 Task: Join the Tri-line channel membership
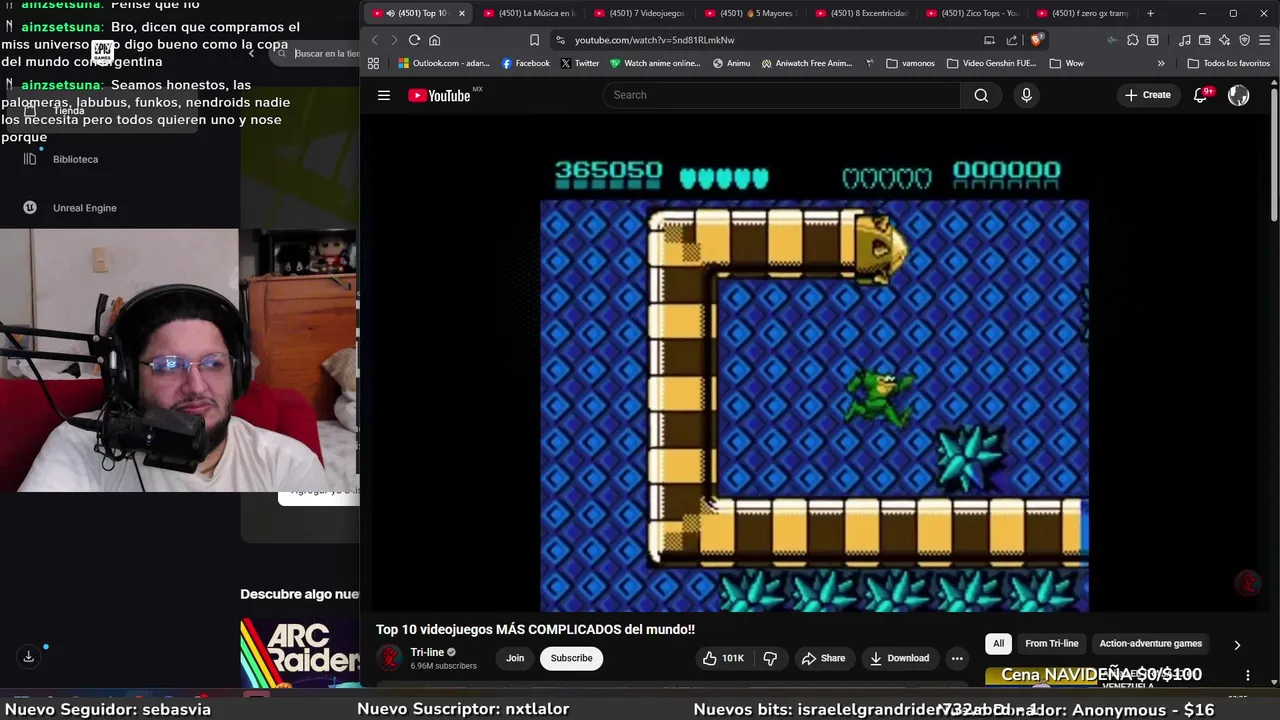[515, 658]
